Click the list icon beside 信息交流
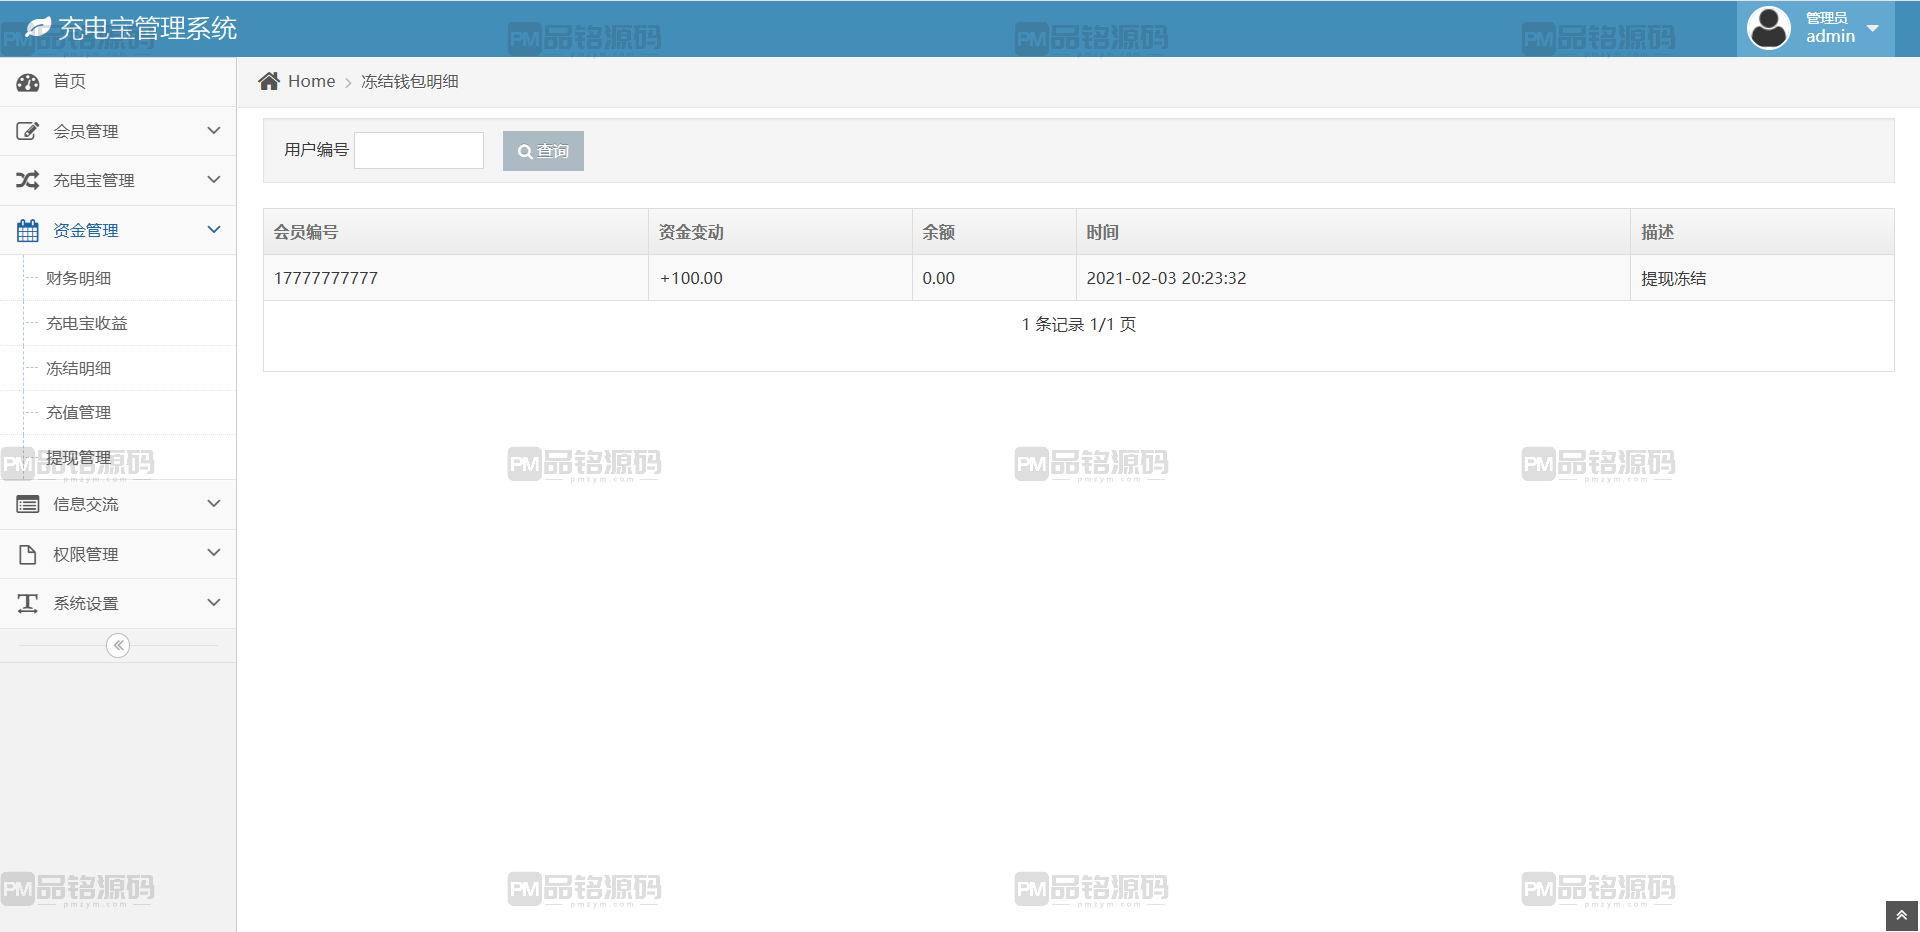Image resolution: width=1920 pixels, height=932 pixels. tap(28, 504)
